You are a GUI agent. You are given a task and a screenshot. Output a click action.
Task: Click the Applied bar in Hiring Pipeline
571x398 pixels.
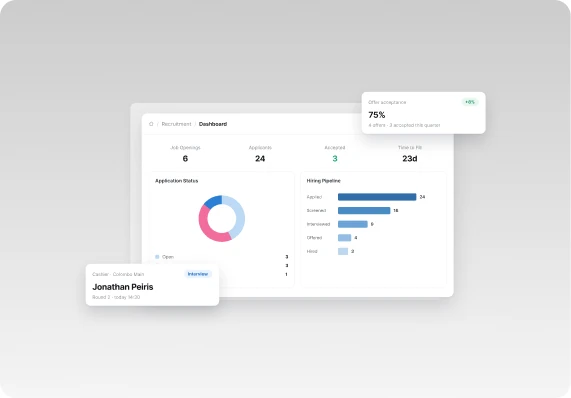click(377, 197)
